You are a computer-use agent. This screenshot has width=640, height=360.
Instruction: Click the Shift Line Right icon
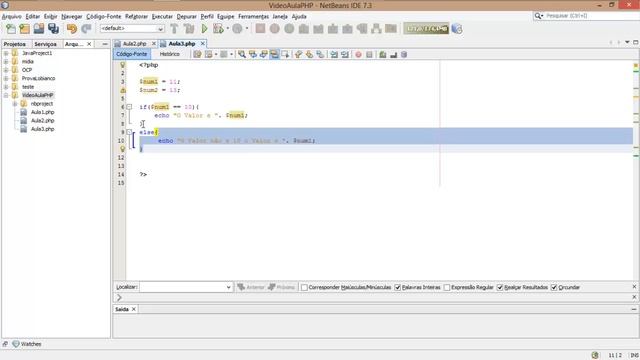coord(345,54)
